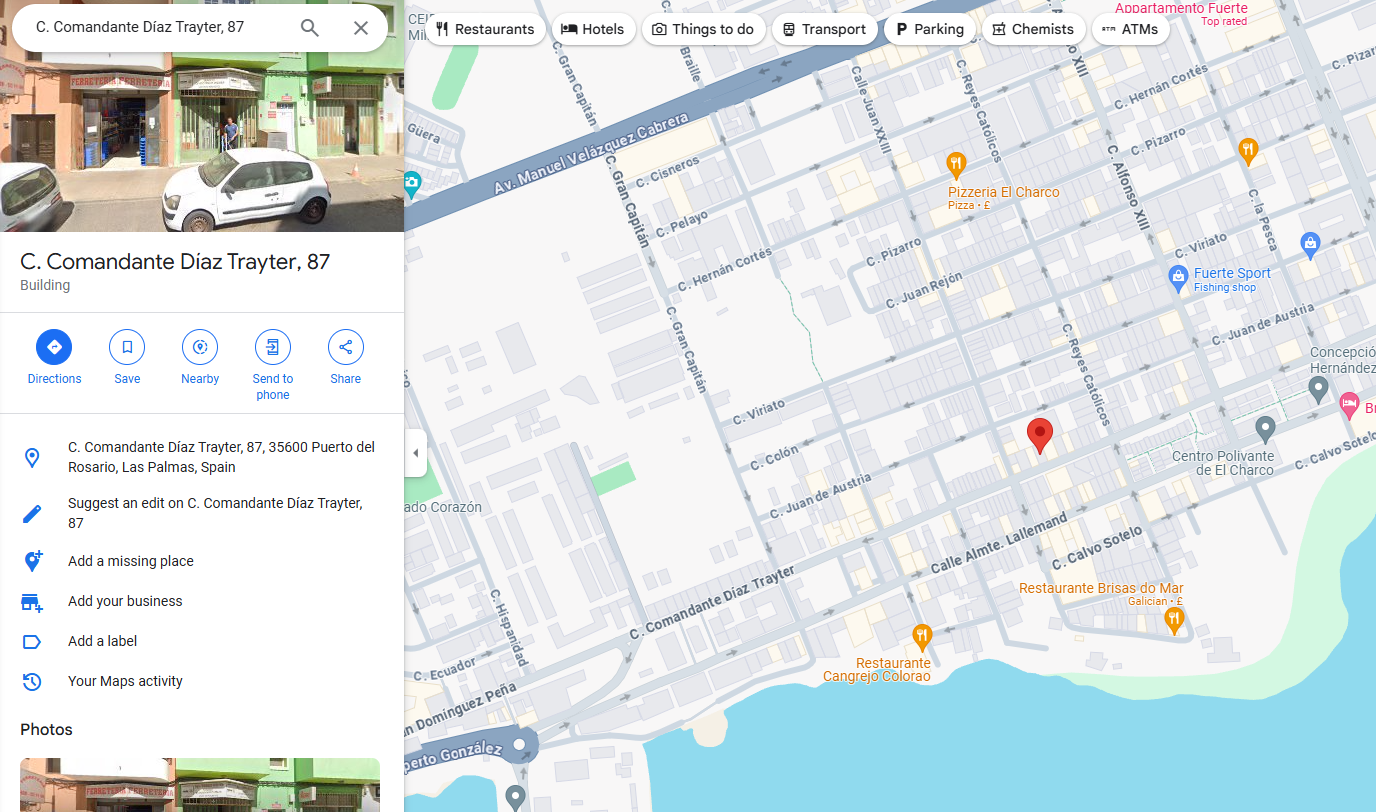Click the Restaurante Brisas do Mar label
This screenshot has width=1376, height=812.
(x=1101, y=588)
